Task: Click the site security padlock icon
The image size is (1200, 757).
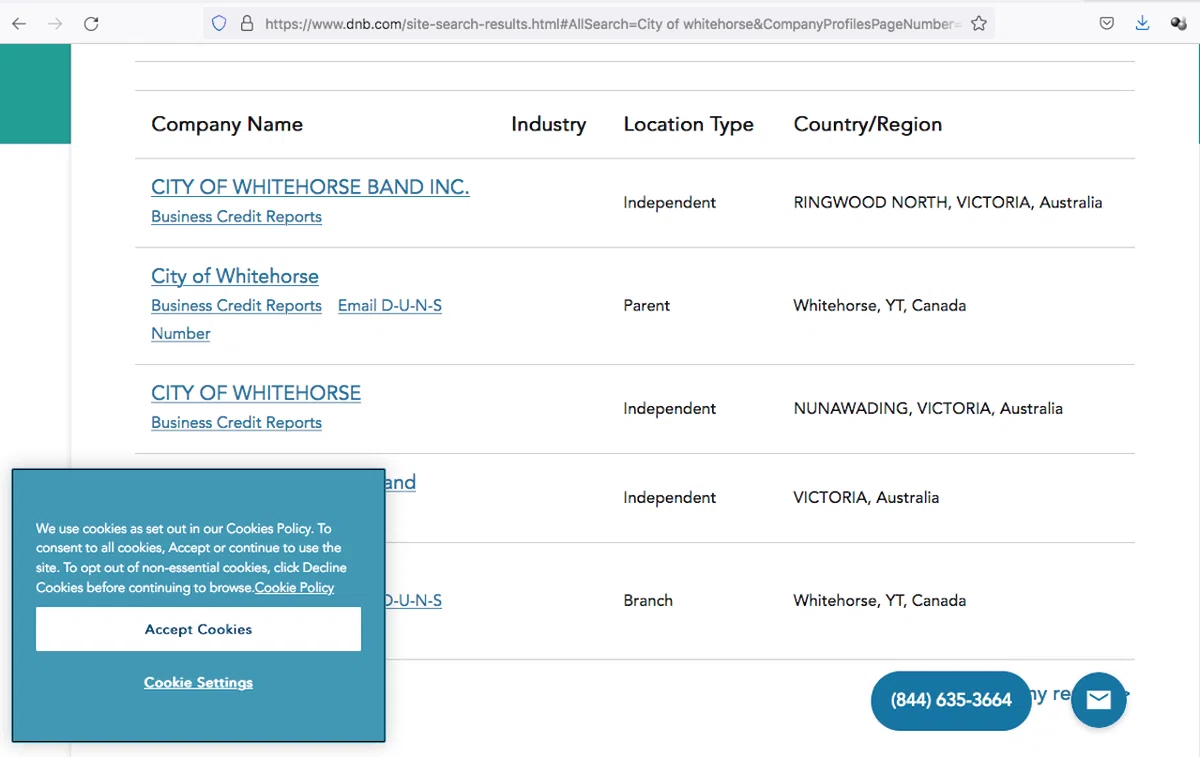Action: [246, 24]
